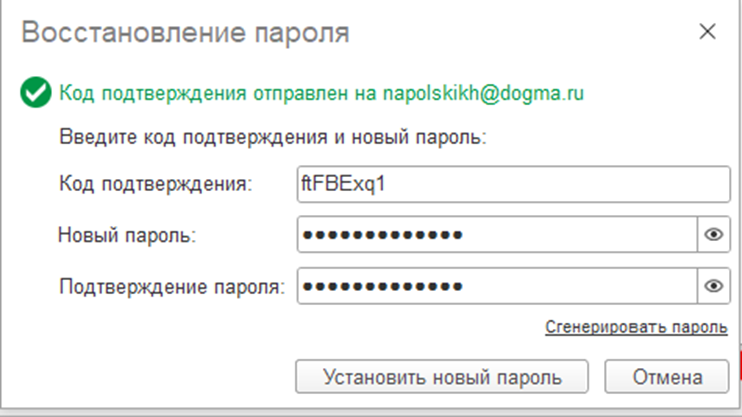Click the masked dots in Подтверждение пароля

tap(382, 287)
